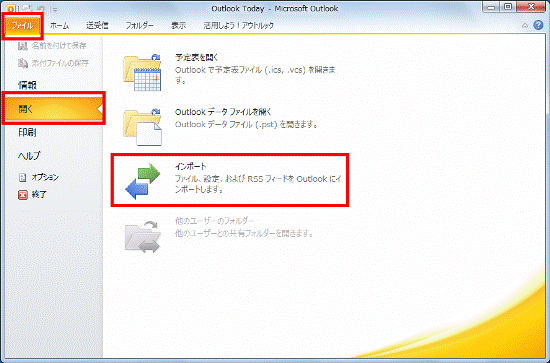Screen dimensions: 550x363
Task: Open the Customize Quick Access Toolbar dropdown
Action: coord(55,9)
